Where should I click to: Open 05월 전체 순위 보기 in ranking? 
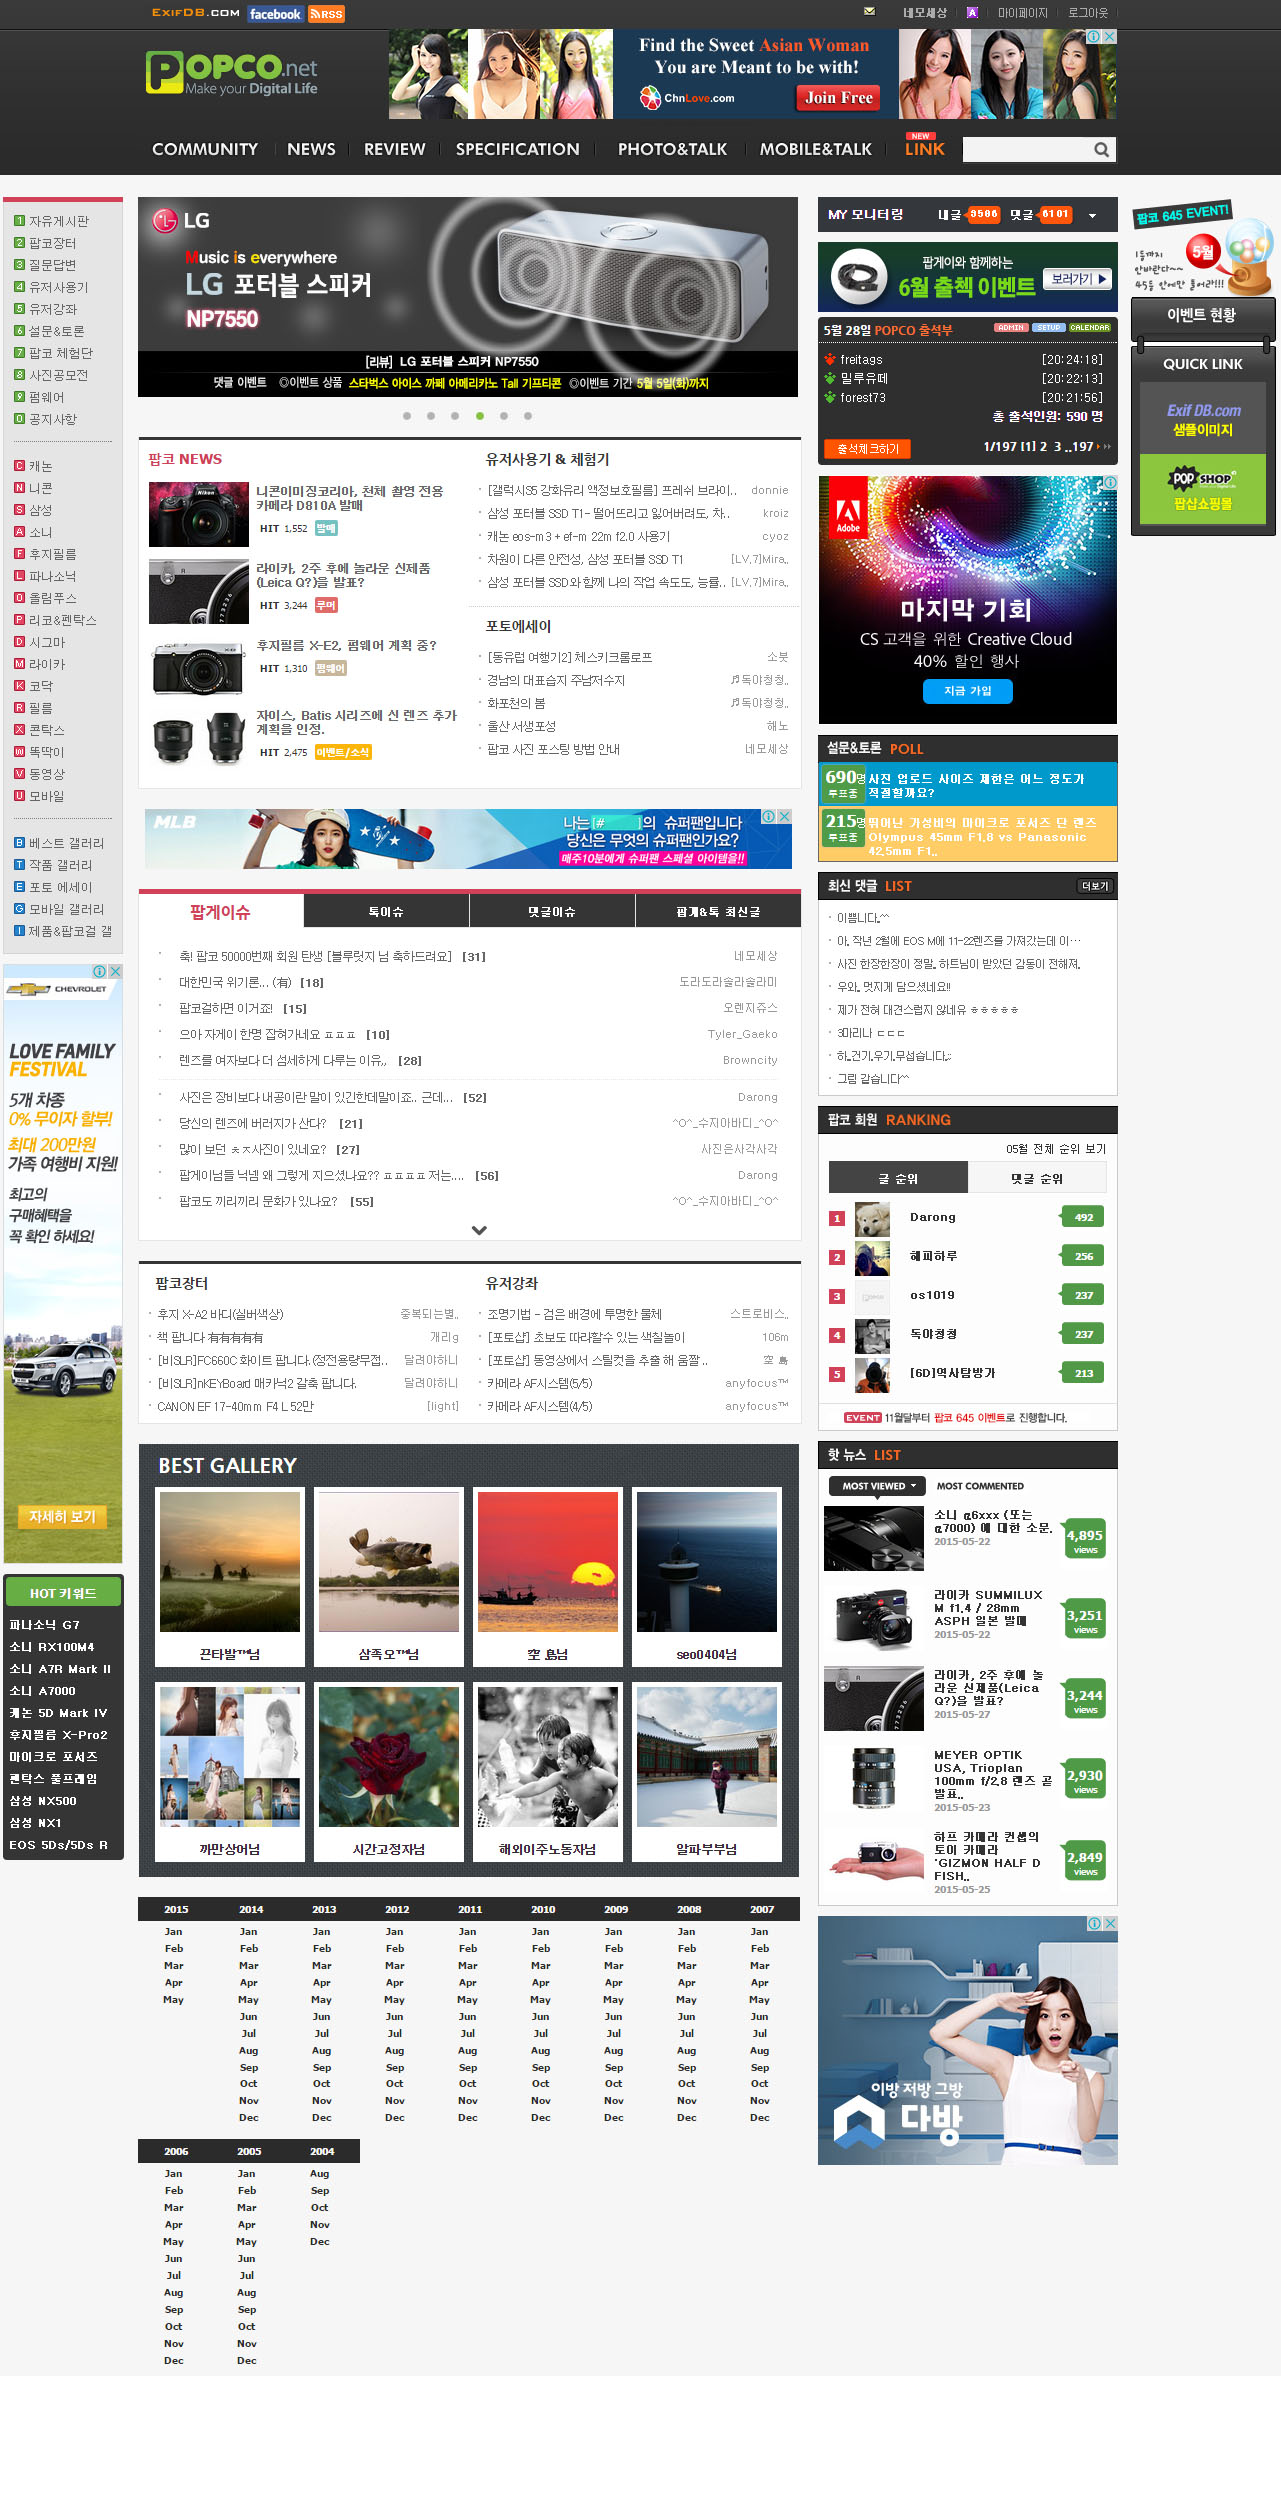pyautogui.click(x=1056, y=1149)
